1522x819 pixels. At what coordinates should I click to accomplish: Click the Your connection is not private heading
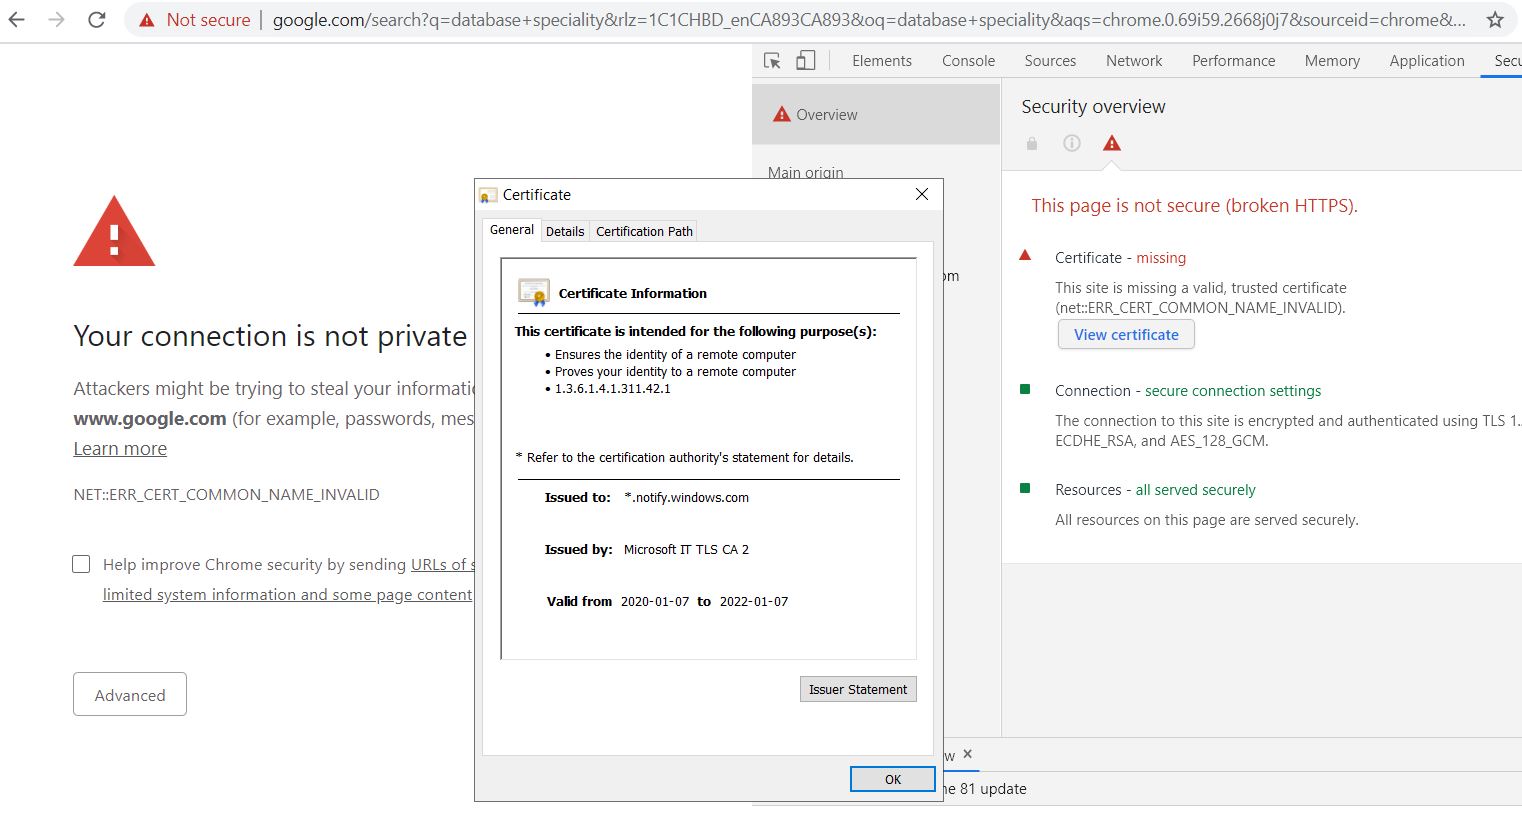270,336
